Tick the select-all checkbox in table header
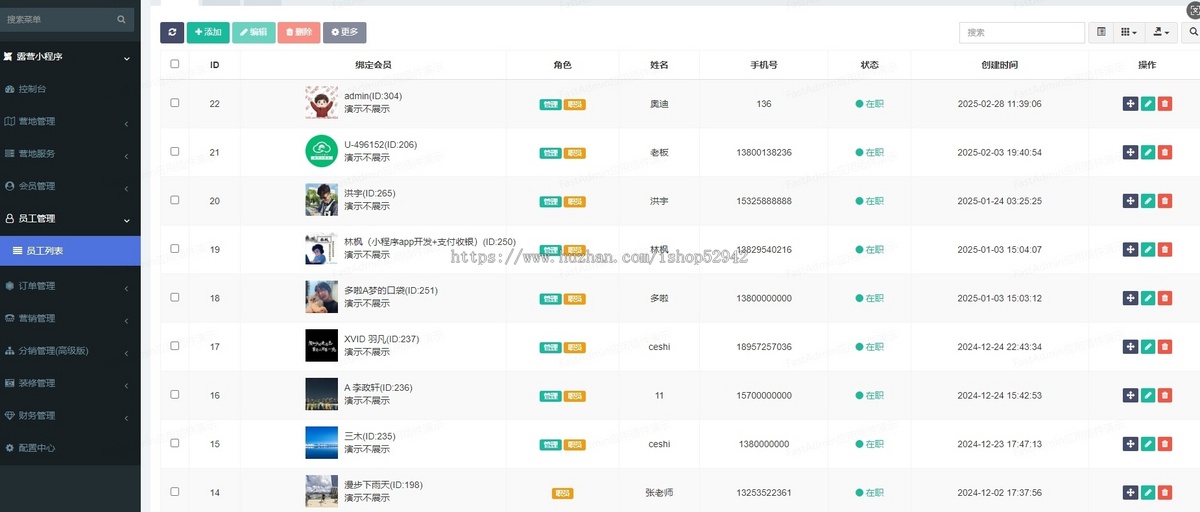The height and width of the screenshot is (512, 1200). point(175,64)
